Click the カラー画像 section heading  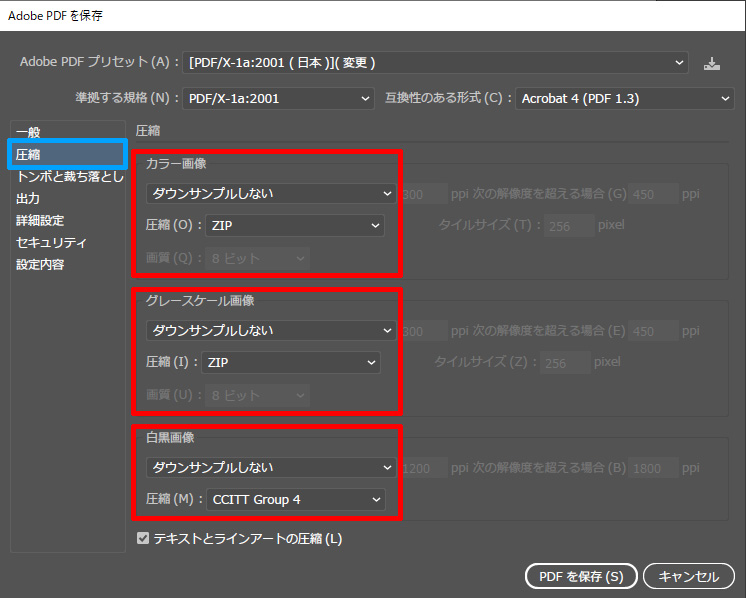click(x=176, y=164)
